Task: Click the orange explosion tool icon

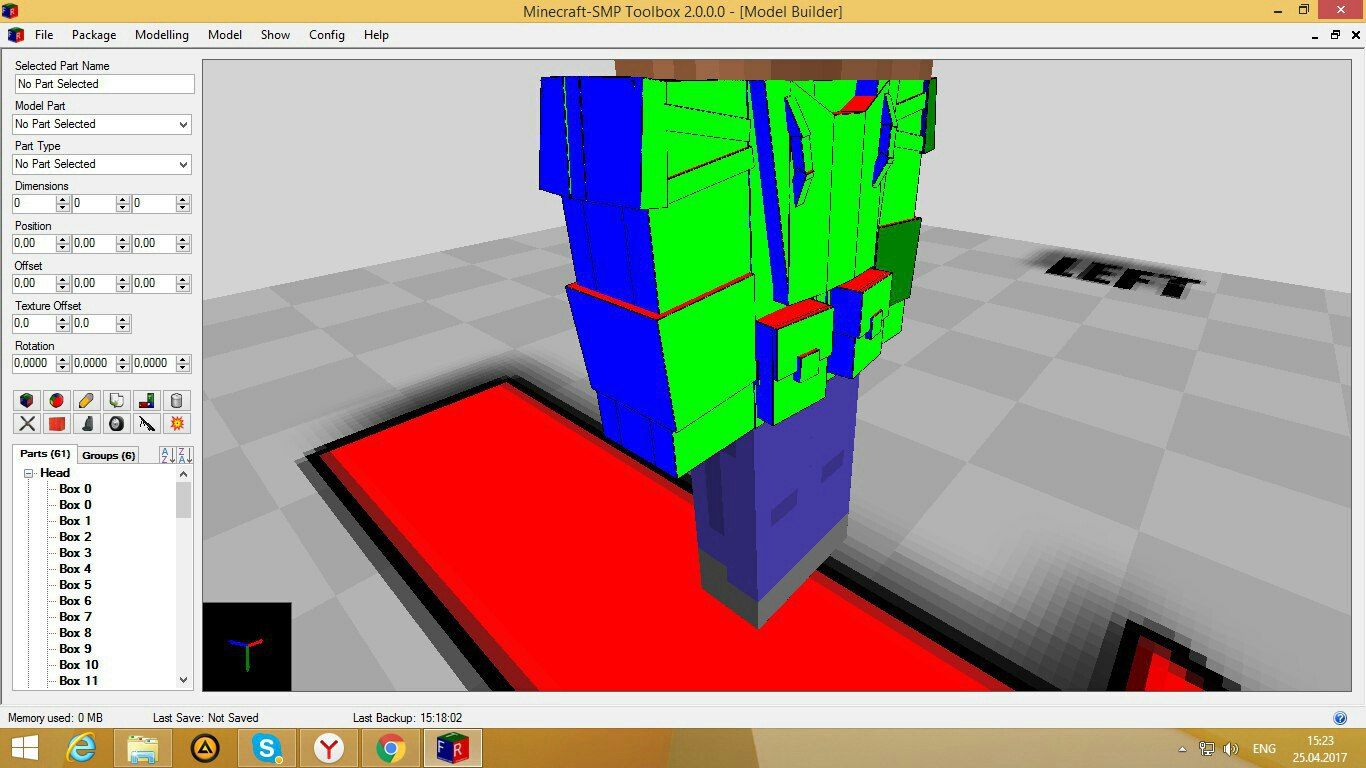Action: pyautogui.click(x=177, y=424)
